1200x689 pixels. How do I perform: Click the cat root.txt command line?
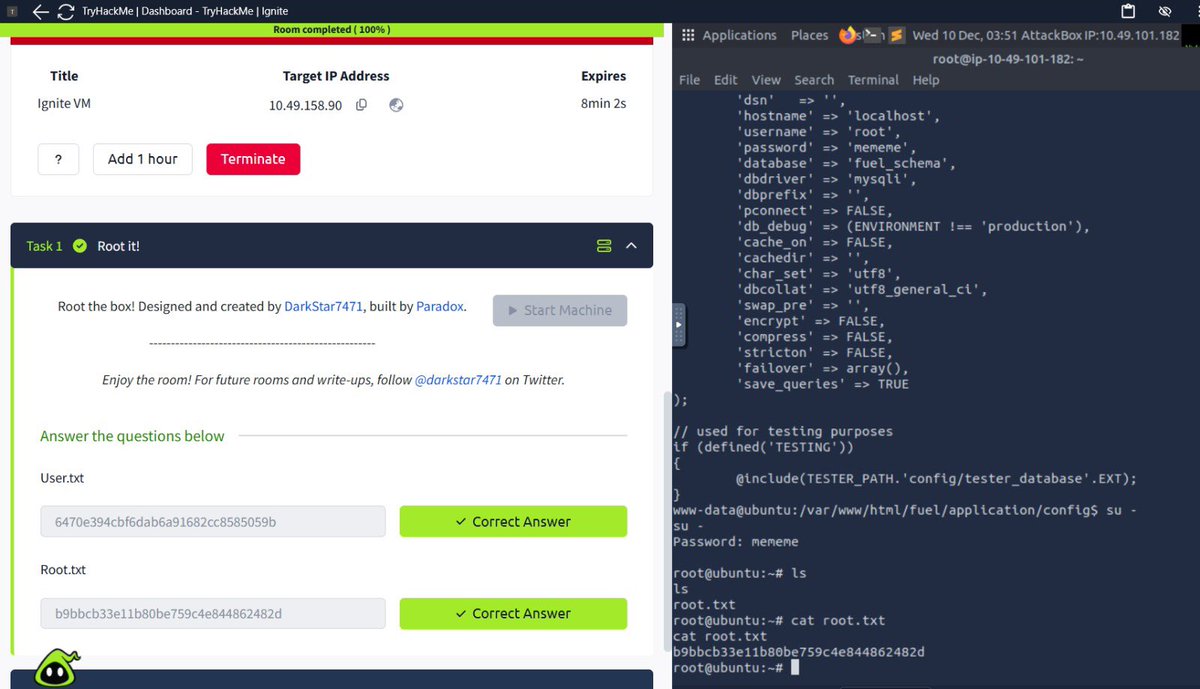pyautogui.click(x=780, y=621)
